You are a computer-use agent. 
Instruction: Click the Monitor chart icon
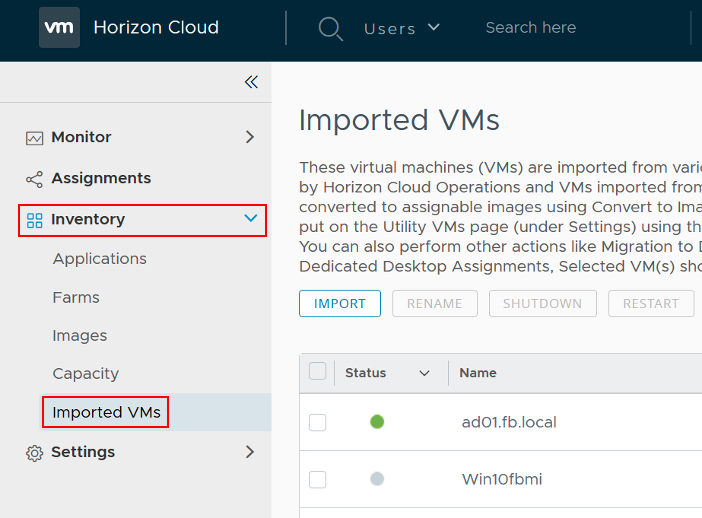point(34,138)
